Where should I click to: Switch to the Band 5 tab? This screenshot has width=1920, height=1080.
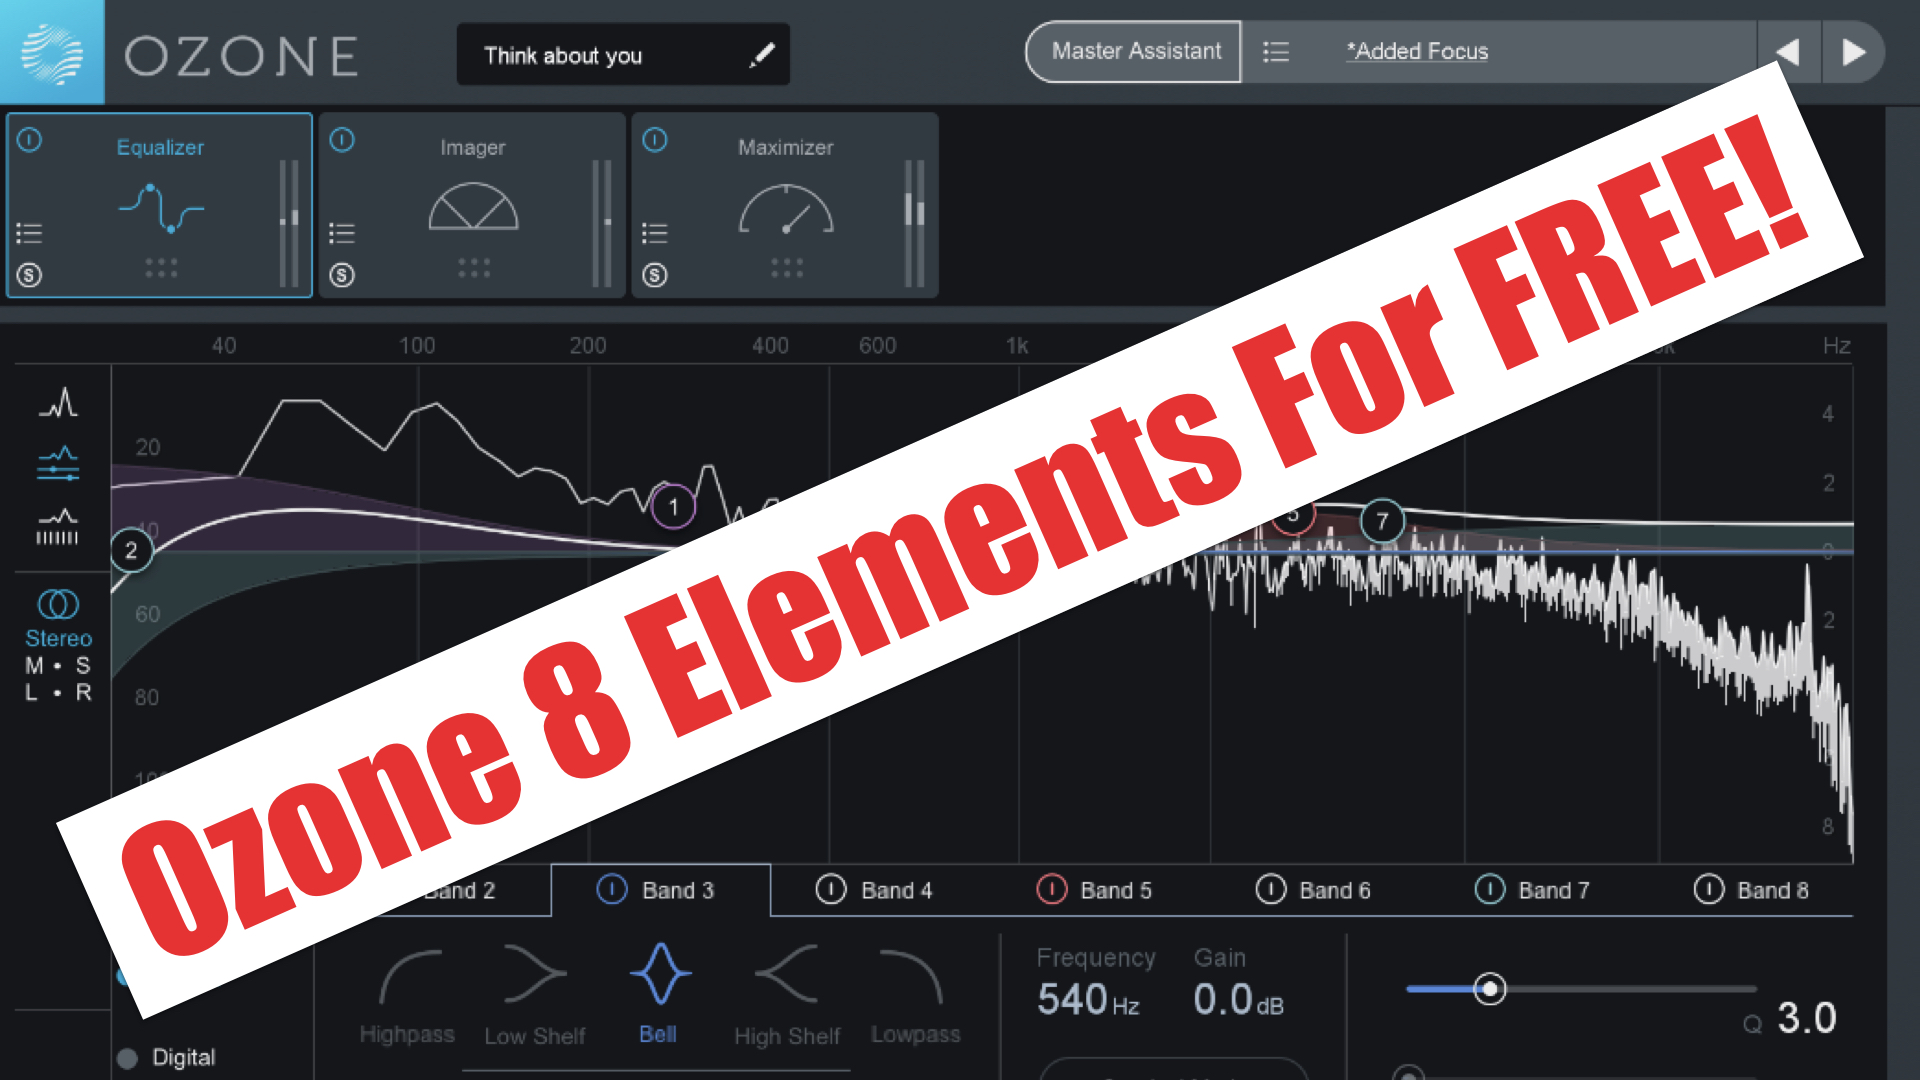click(1114, 890)
